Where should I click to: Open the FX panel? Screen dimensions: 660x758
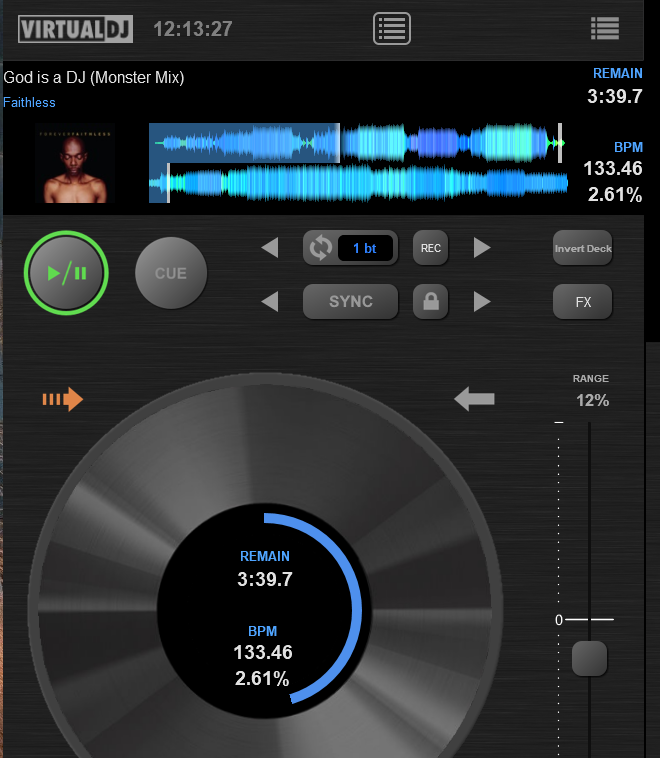(583, 302)
